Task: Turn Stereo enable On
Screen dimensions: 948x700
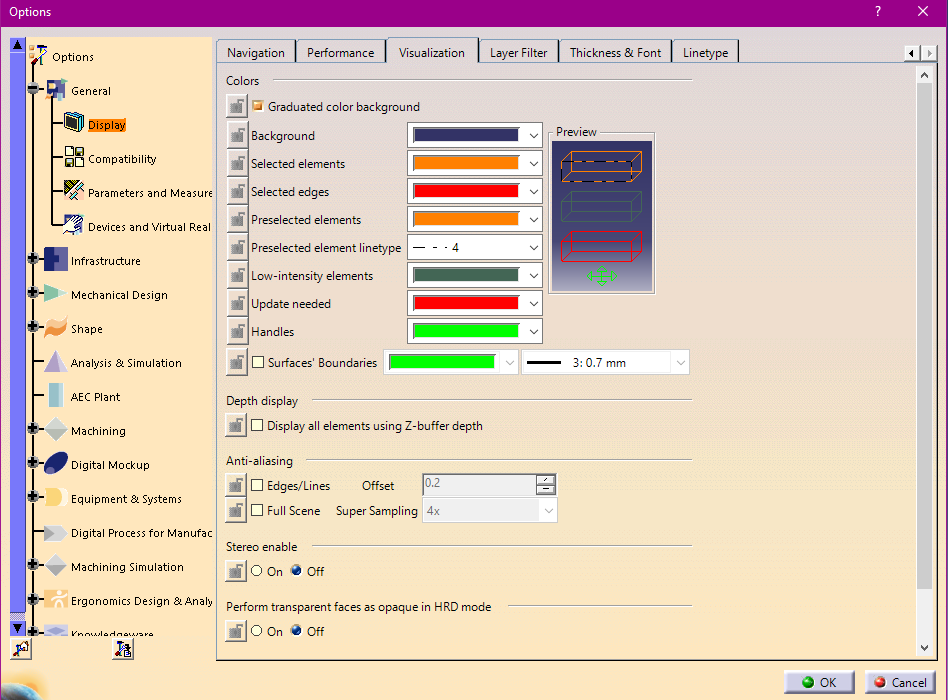Action: 257,571
